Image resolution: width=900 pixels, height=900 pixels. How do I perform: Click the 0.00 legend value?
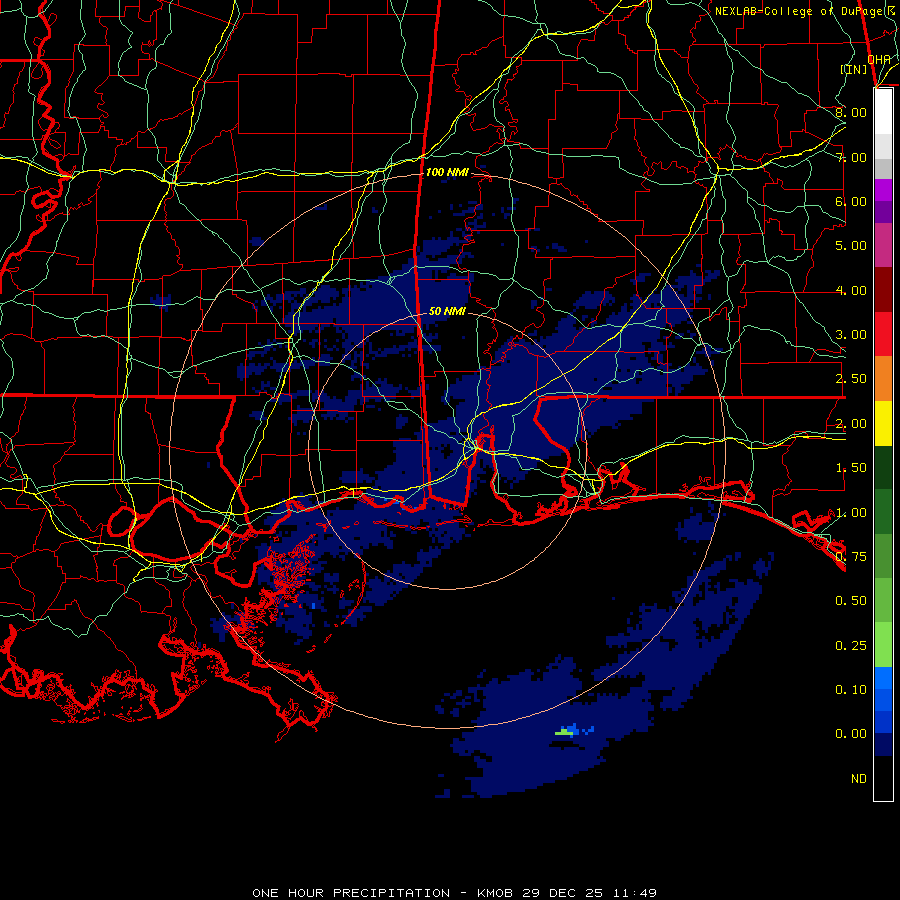851,734
